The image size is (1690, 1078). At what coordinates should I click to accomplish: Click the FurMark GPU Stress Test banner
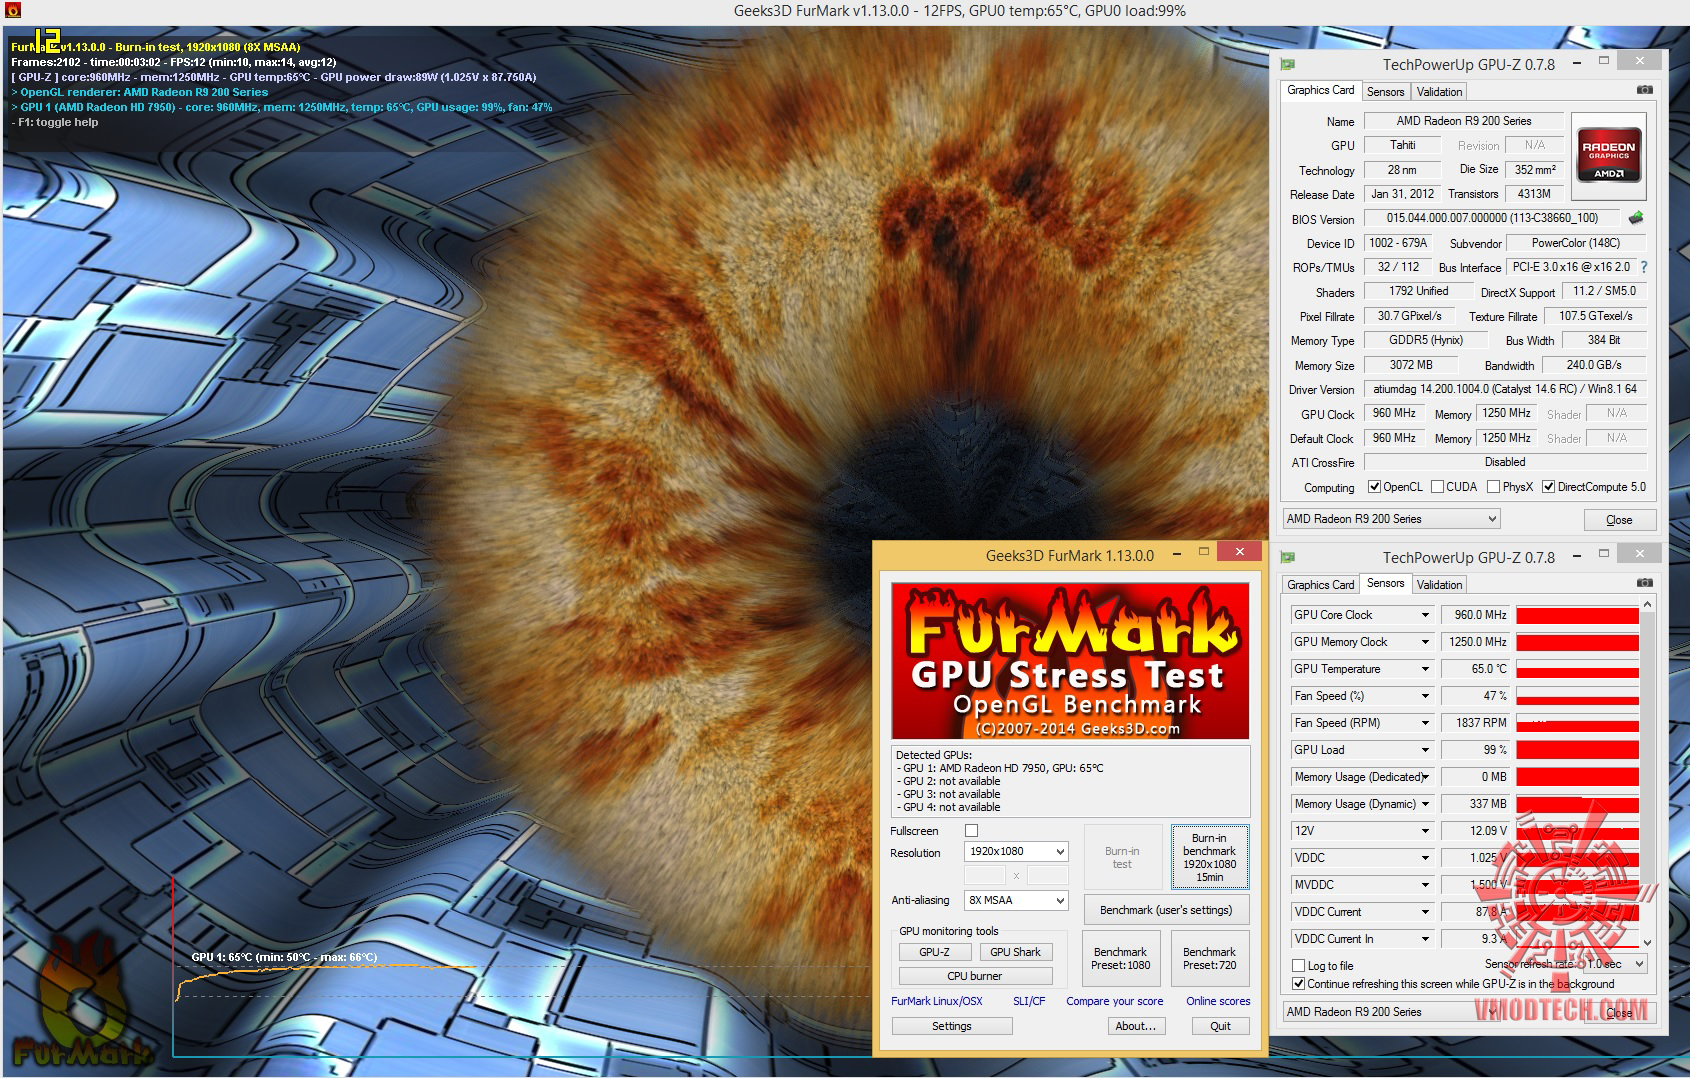click(1070, 661)
